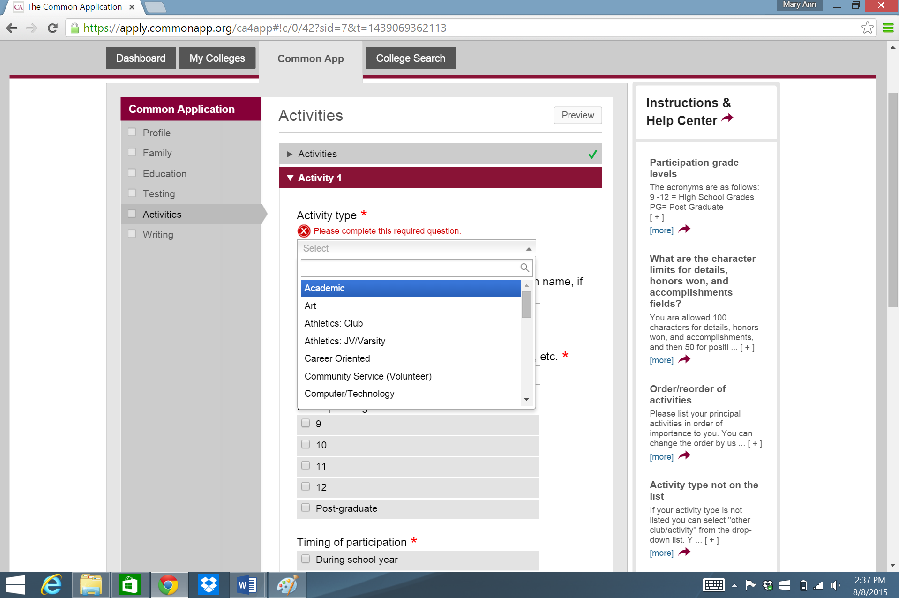
Task: Open the Activity type Select dropdown
Action: click(416, 248)
